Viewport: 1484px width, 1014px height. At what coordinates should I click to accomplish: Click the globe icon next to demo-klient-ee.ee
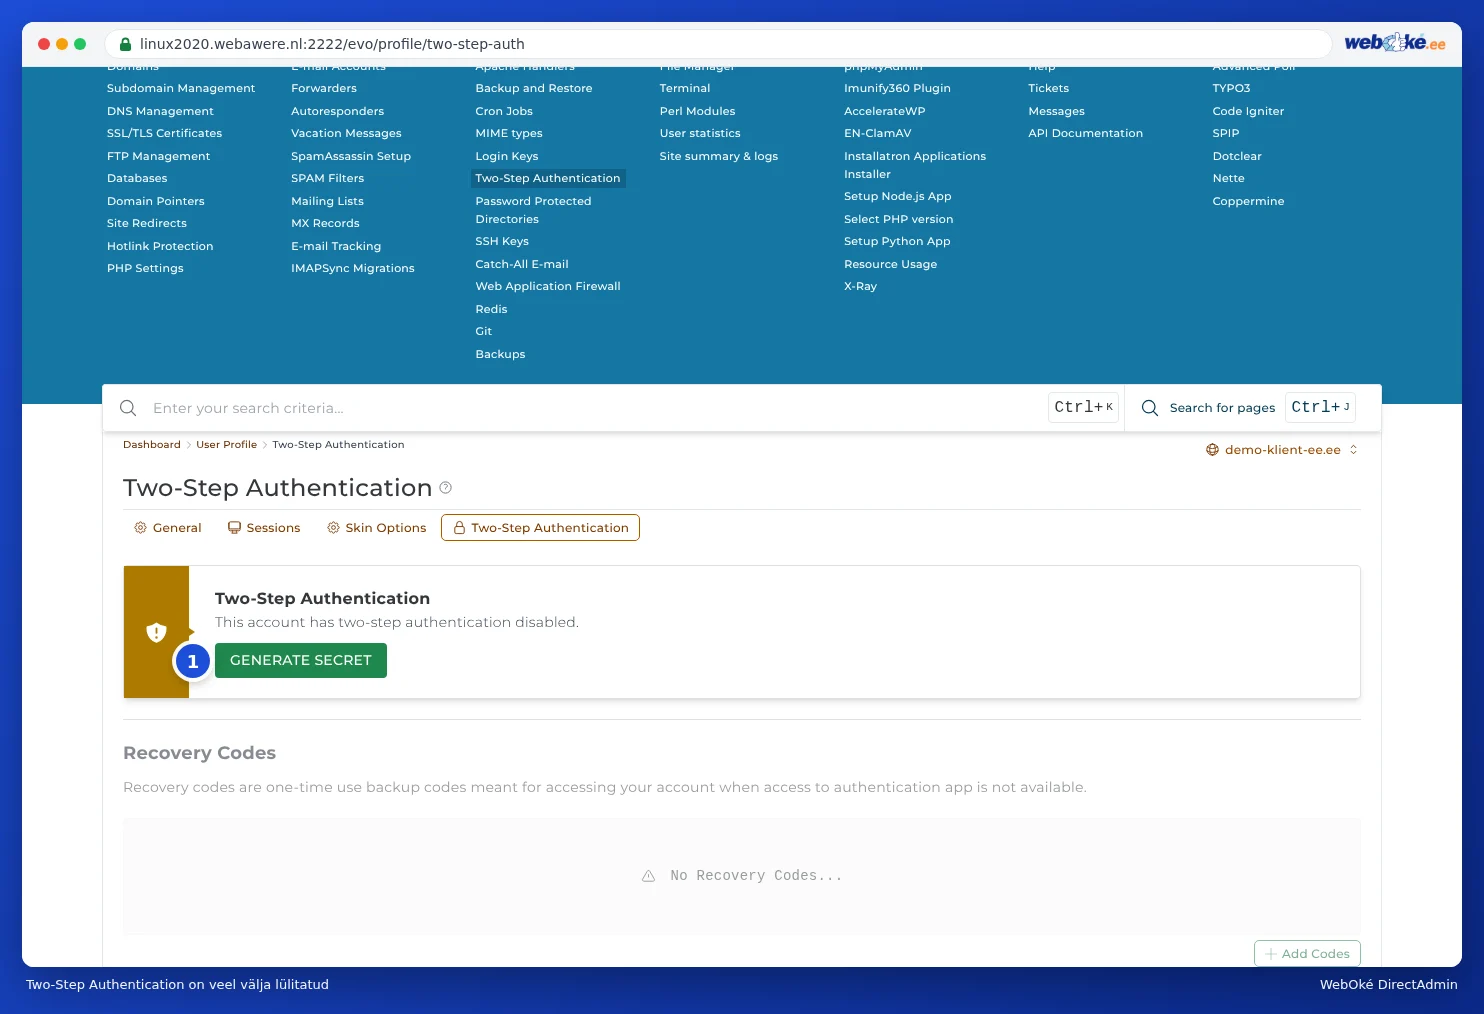click(x=1212, y=450)
